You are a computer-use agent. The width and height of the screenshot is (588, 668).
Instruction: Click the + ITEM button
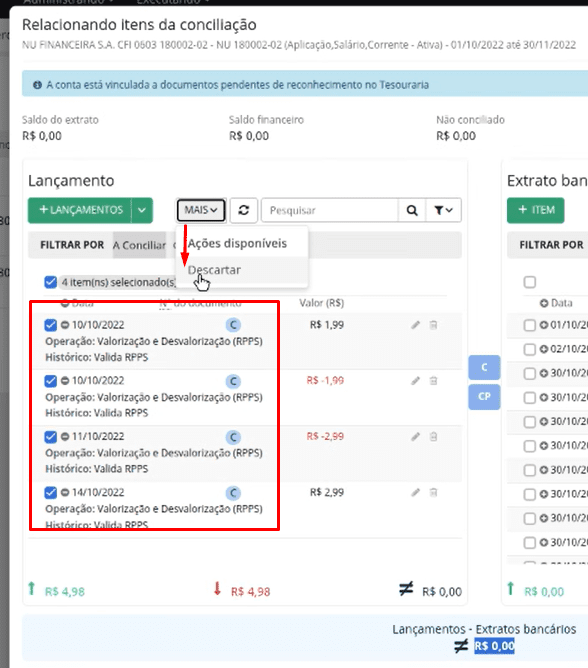click(x=536, y=210)
